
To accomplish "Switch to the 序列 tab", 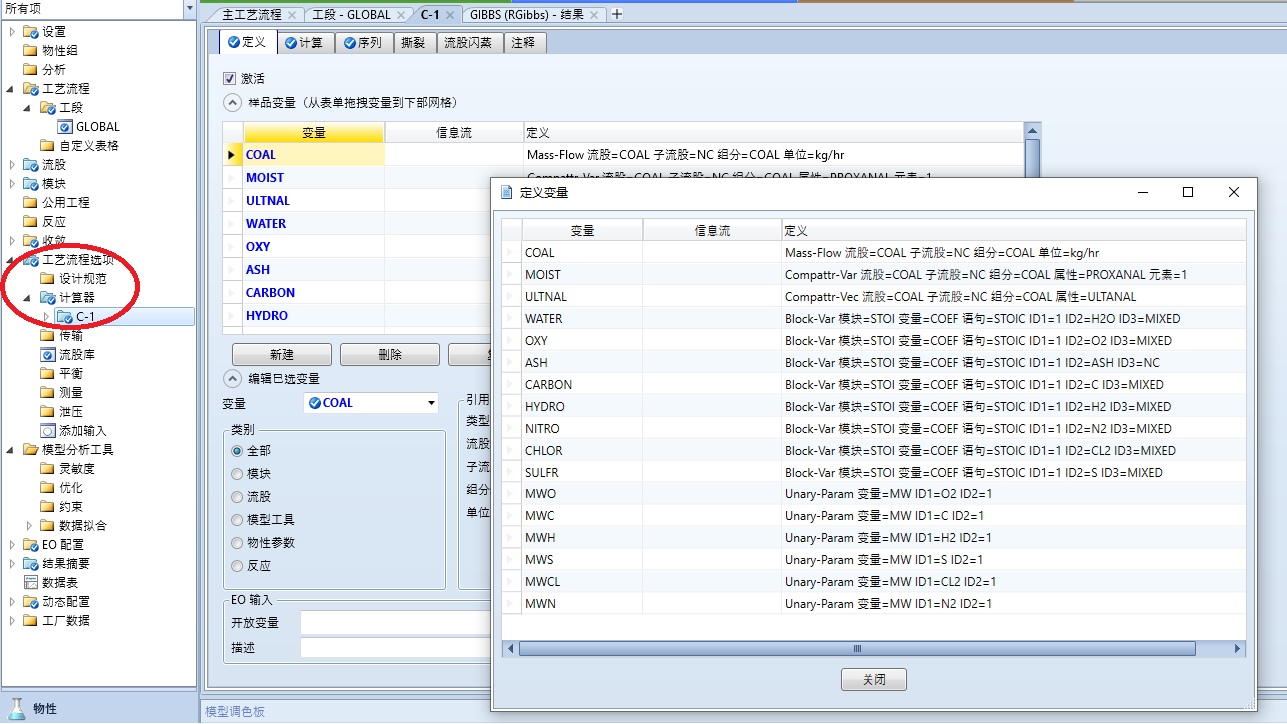I will coord(362,43).
